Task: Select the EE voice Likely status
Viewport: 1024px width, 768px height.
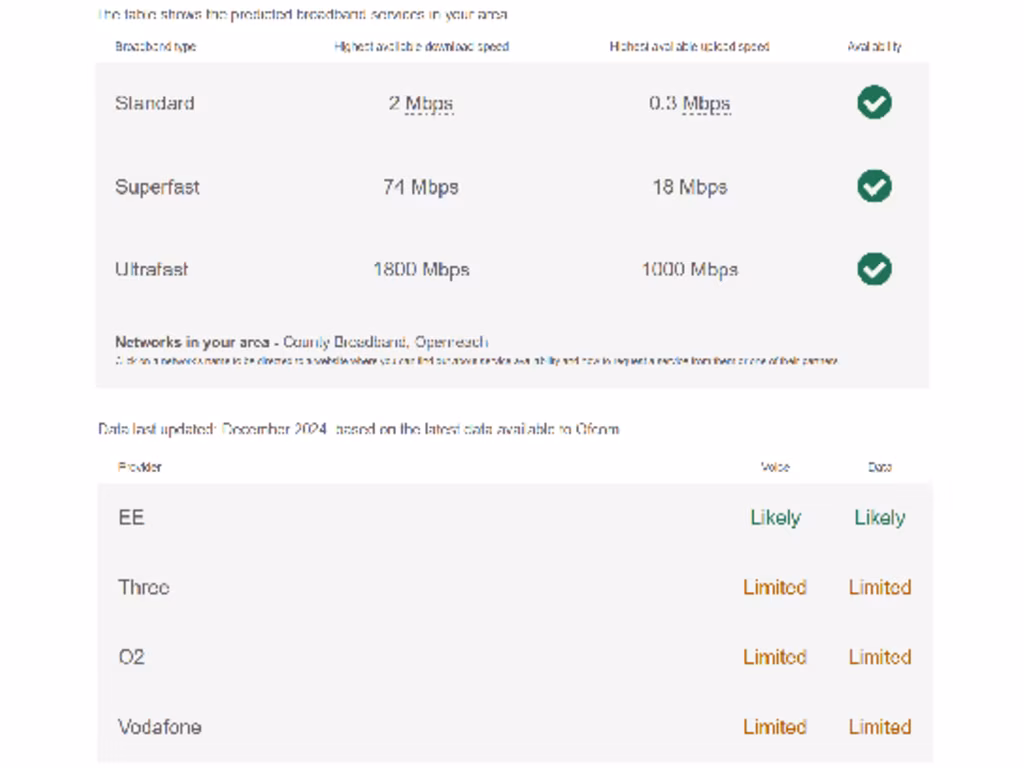Action: (x=775, y=518)
